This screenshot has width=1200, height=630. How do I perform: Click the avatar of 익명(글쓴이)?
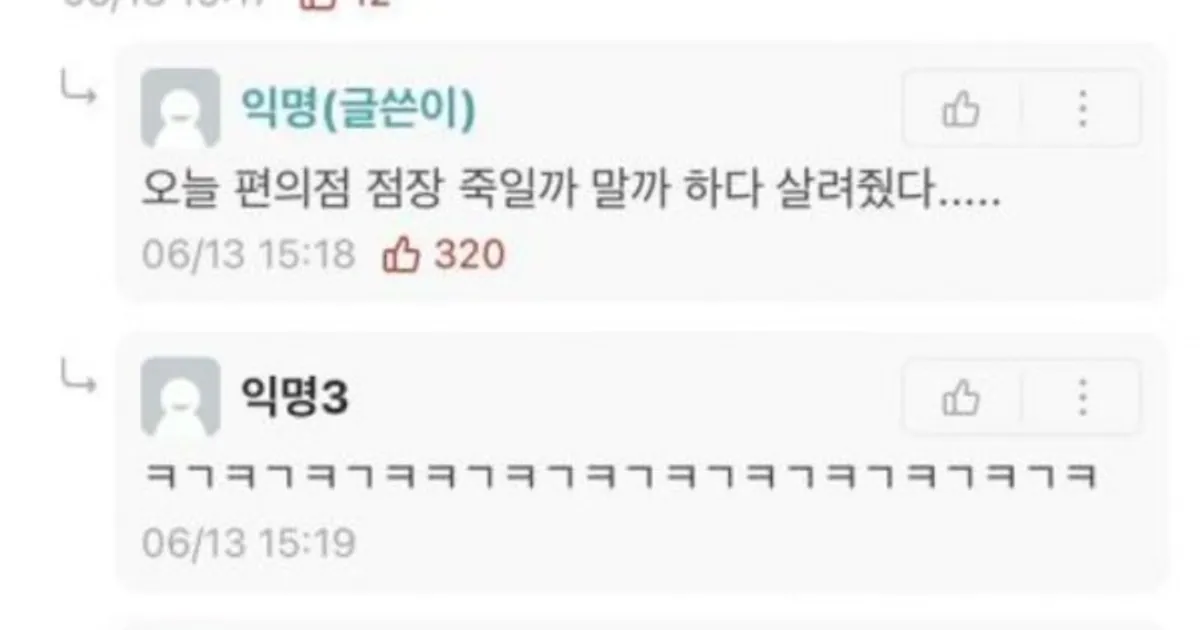tap(181, 108)
